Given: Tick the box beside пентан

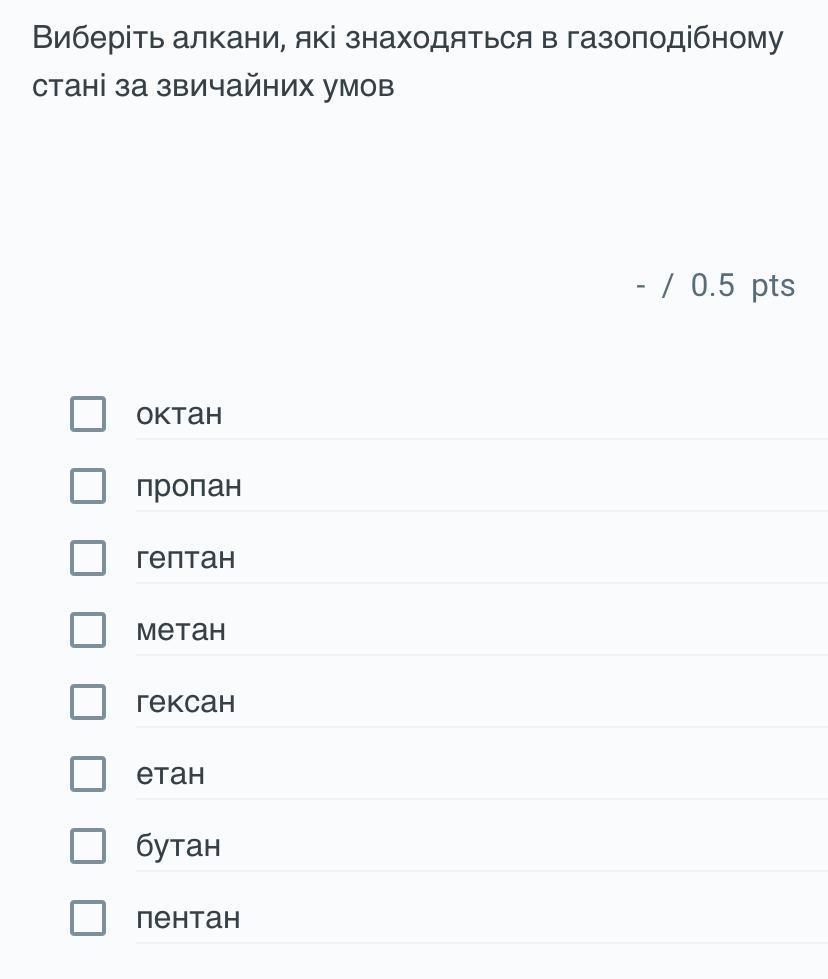Looking at the screenshot, I should coord(88,918).
